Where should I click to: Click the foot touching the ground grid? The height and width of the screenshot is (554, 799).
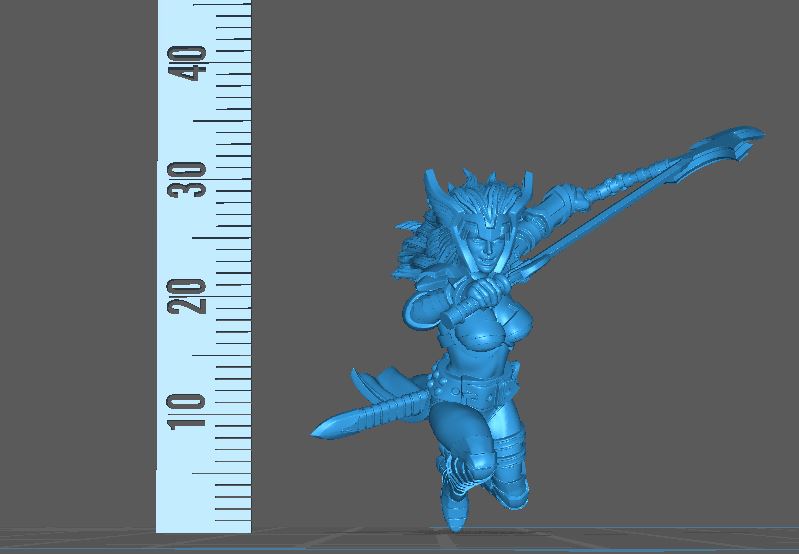455,520
